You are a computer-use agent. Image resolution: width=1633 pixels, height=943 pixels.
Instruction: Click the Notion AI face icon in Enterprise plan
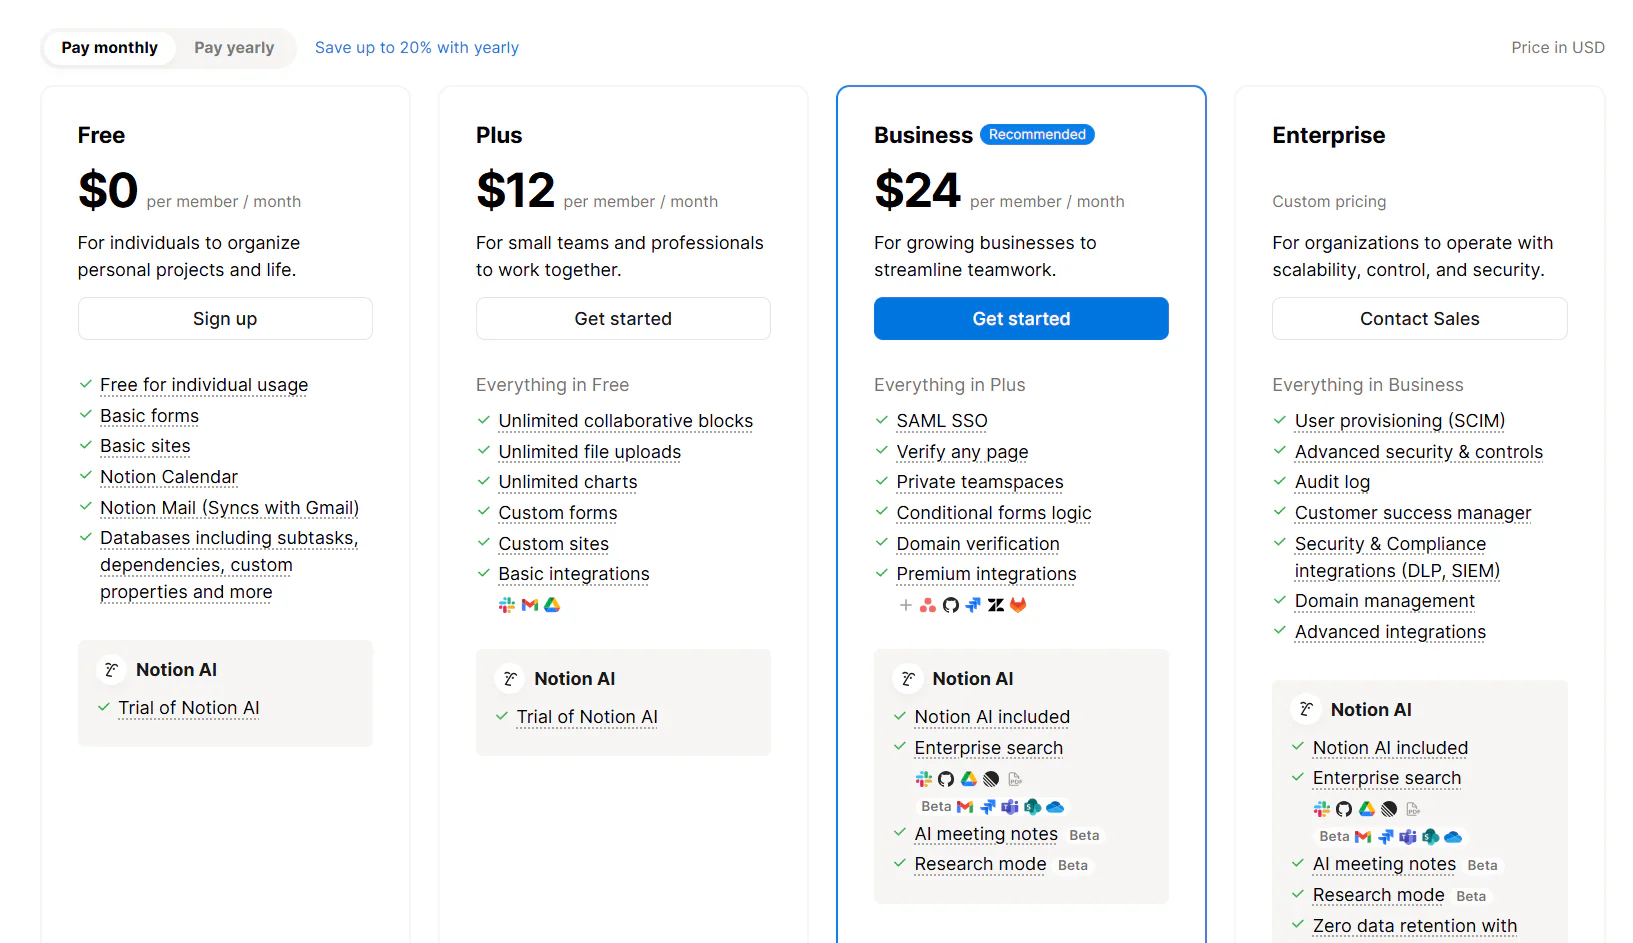click(1306, 710)
